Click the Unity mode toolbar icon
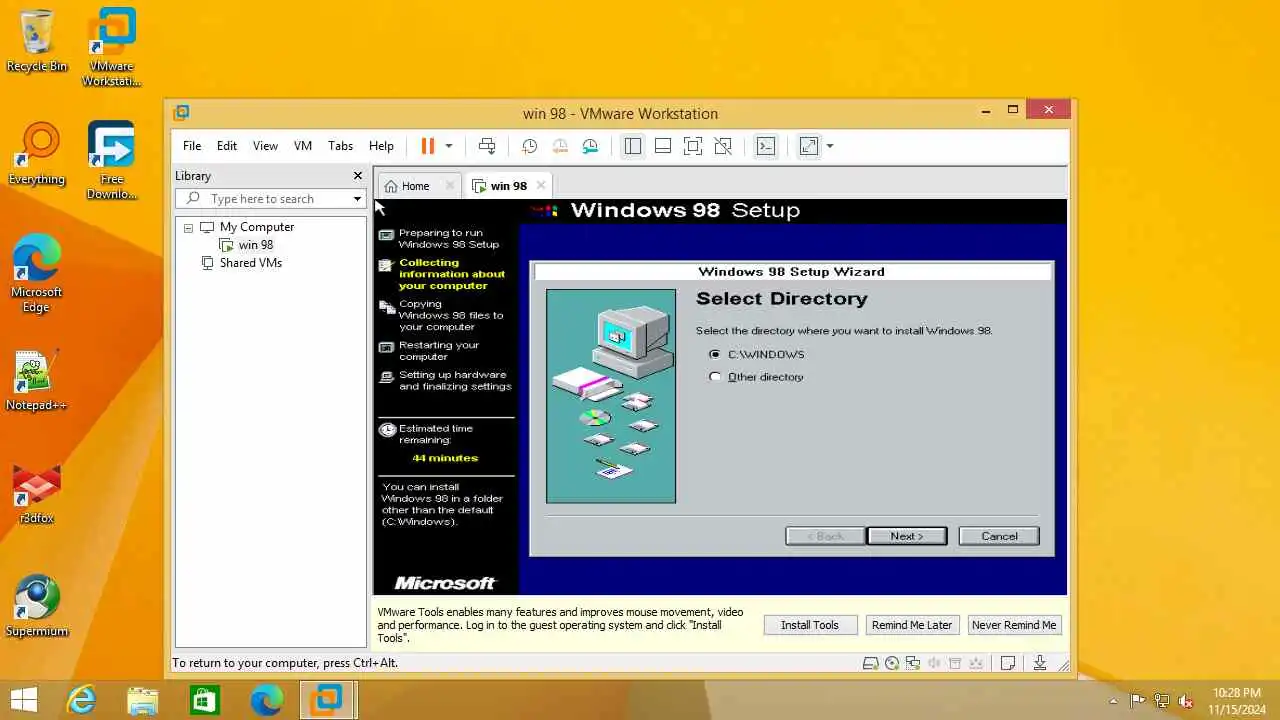Image resolution: width=1280 pixels, height=720 pixels. pyautogui.click(x=723, y=146)
